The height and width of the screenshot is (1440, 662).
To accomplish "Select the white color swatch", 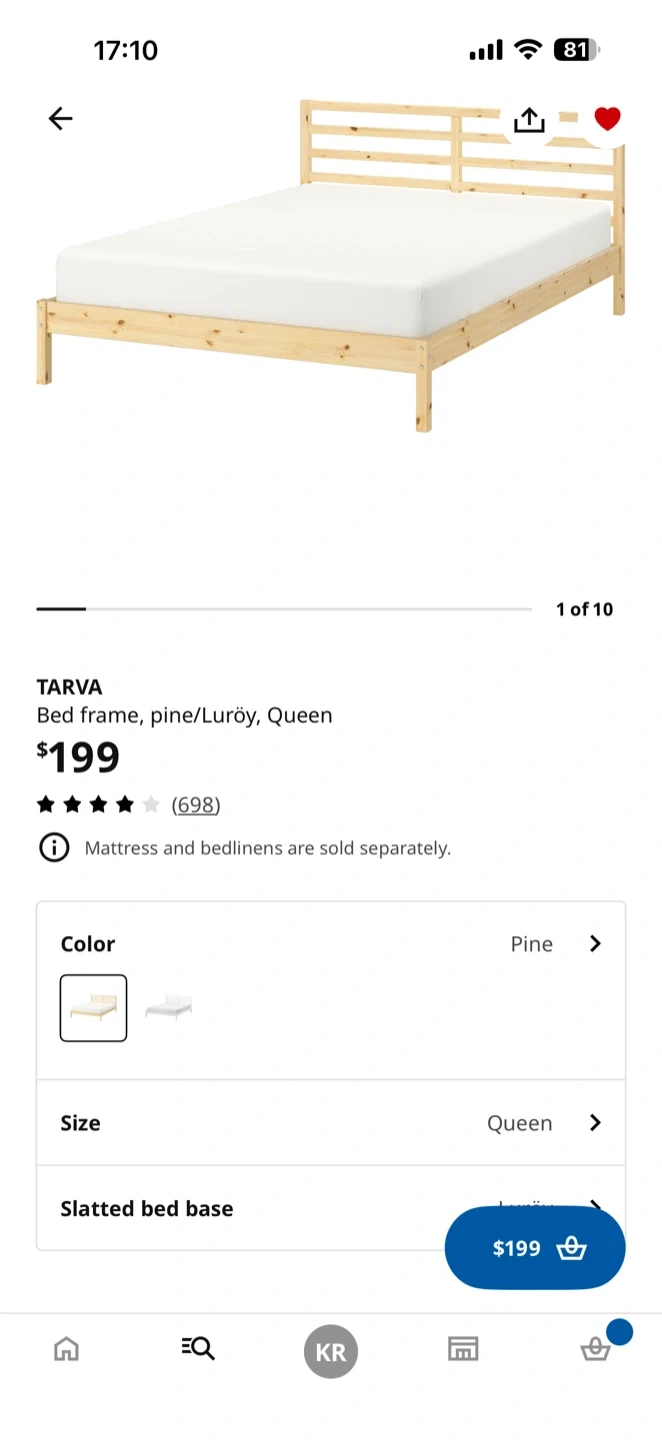I will (168, 1008).
